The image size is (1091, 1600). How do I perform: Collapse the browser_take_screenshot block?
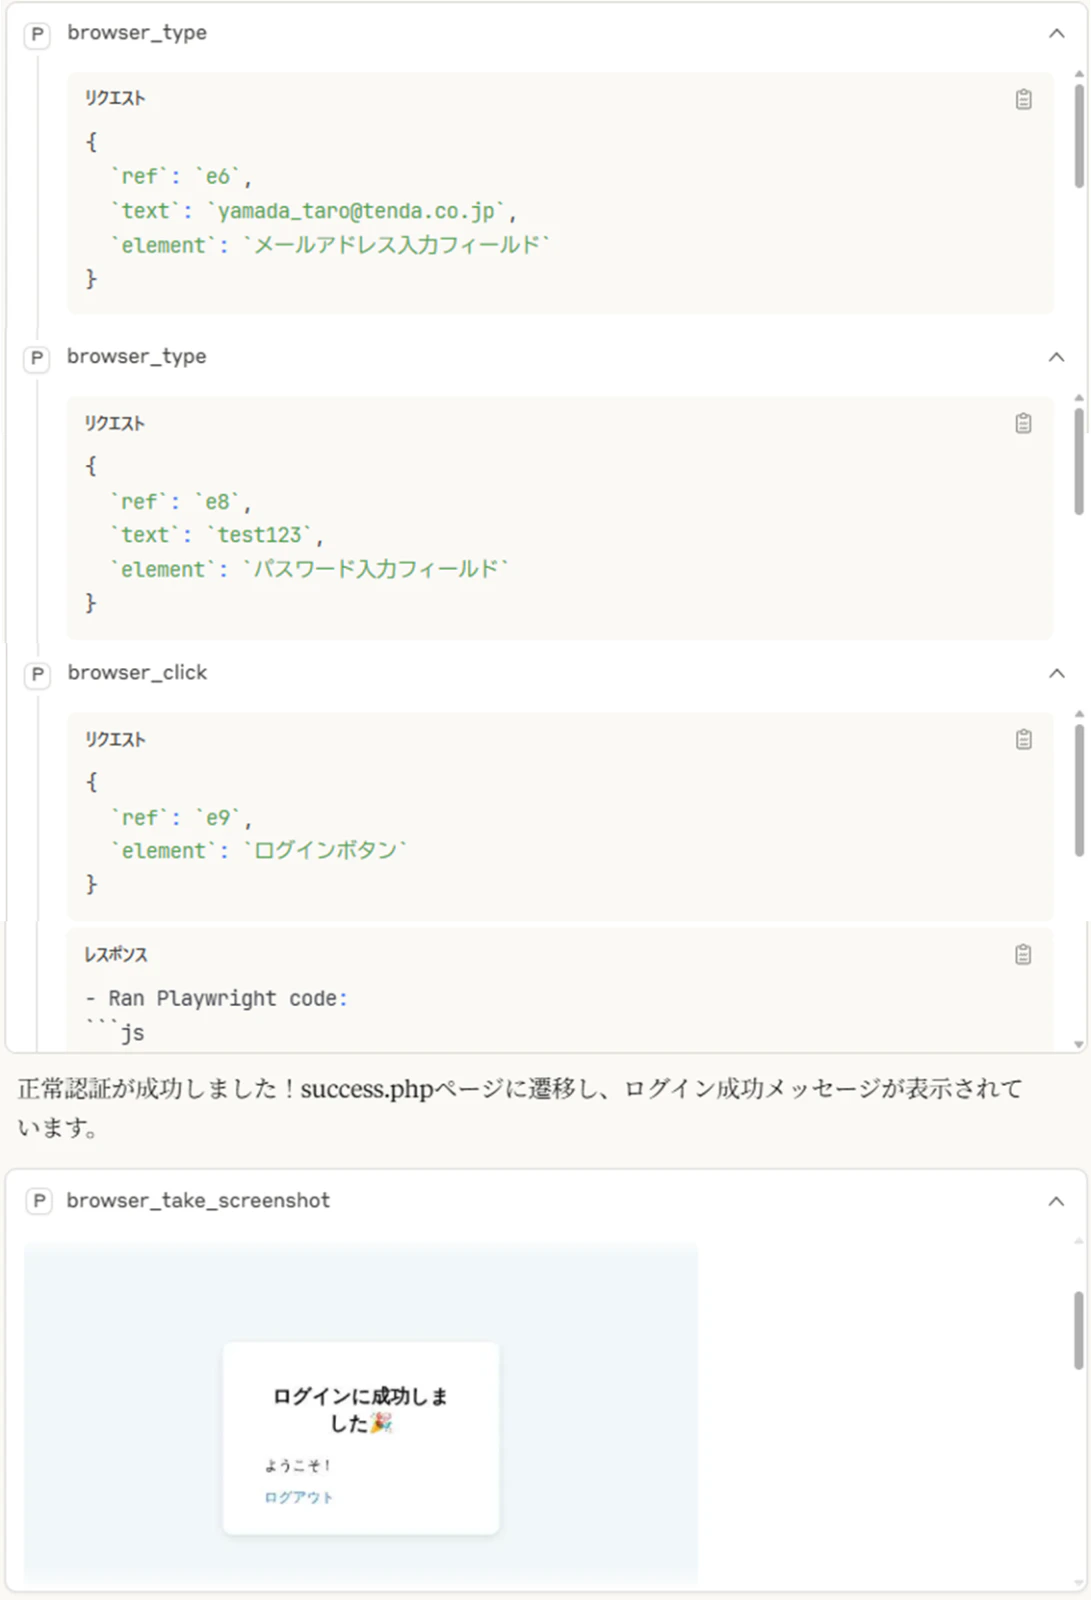(x=1056, y=1201)
